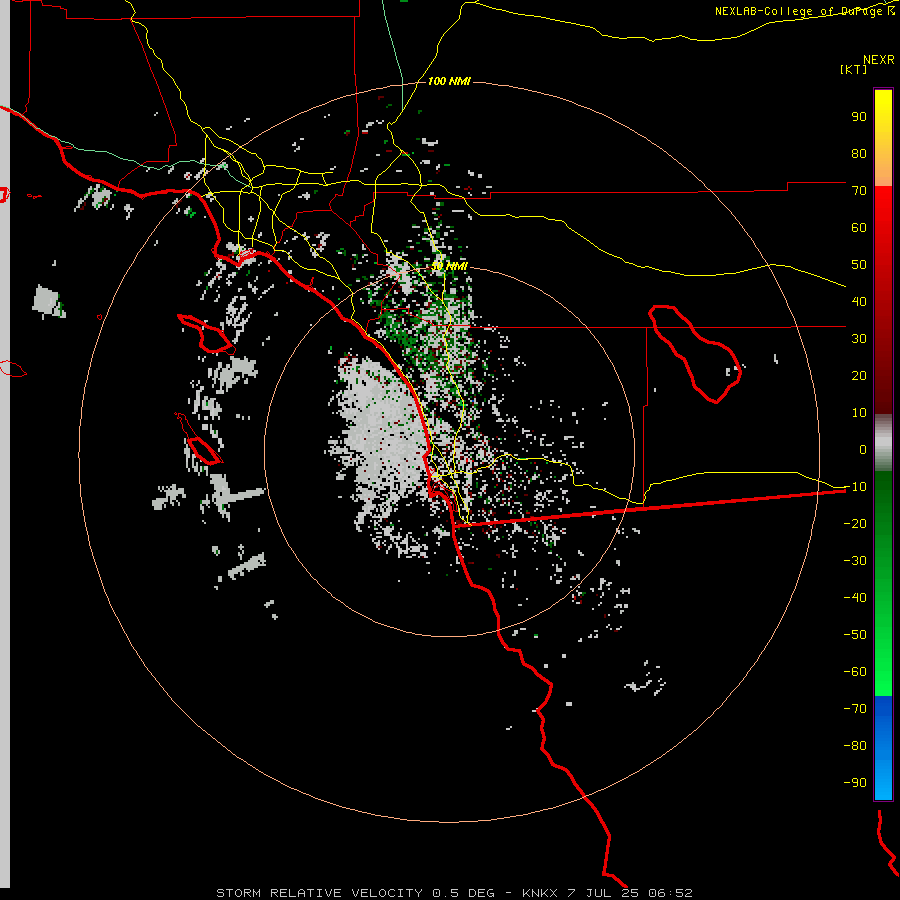The height and width of the screenshot is (900, 900).
Task: Select the -90 value on the velocity scale
Action: (x=855, y=783)
